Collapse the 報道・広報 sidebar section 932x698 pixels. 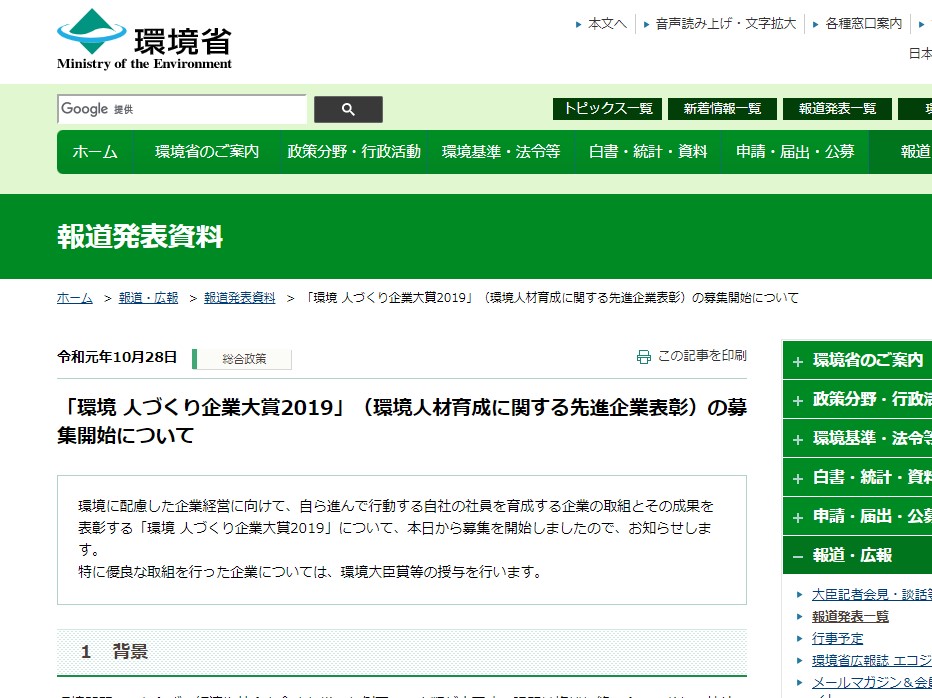pos(797,556)
